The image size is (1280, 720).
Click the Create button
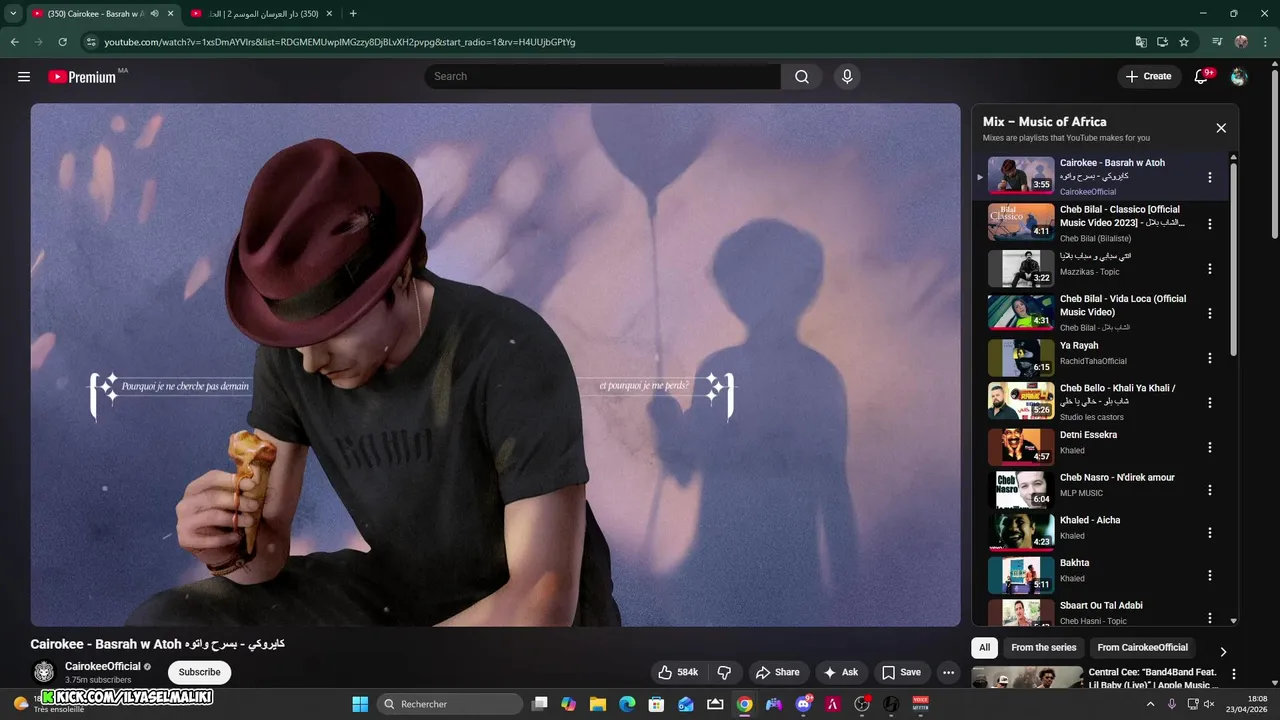pyautogui.click(x=1148, y=76)
